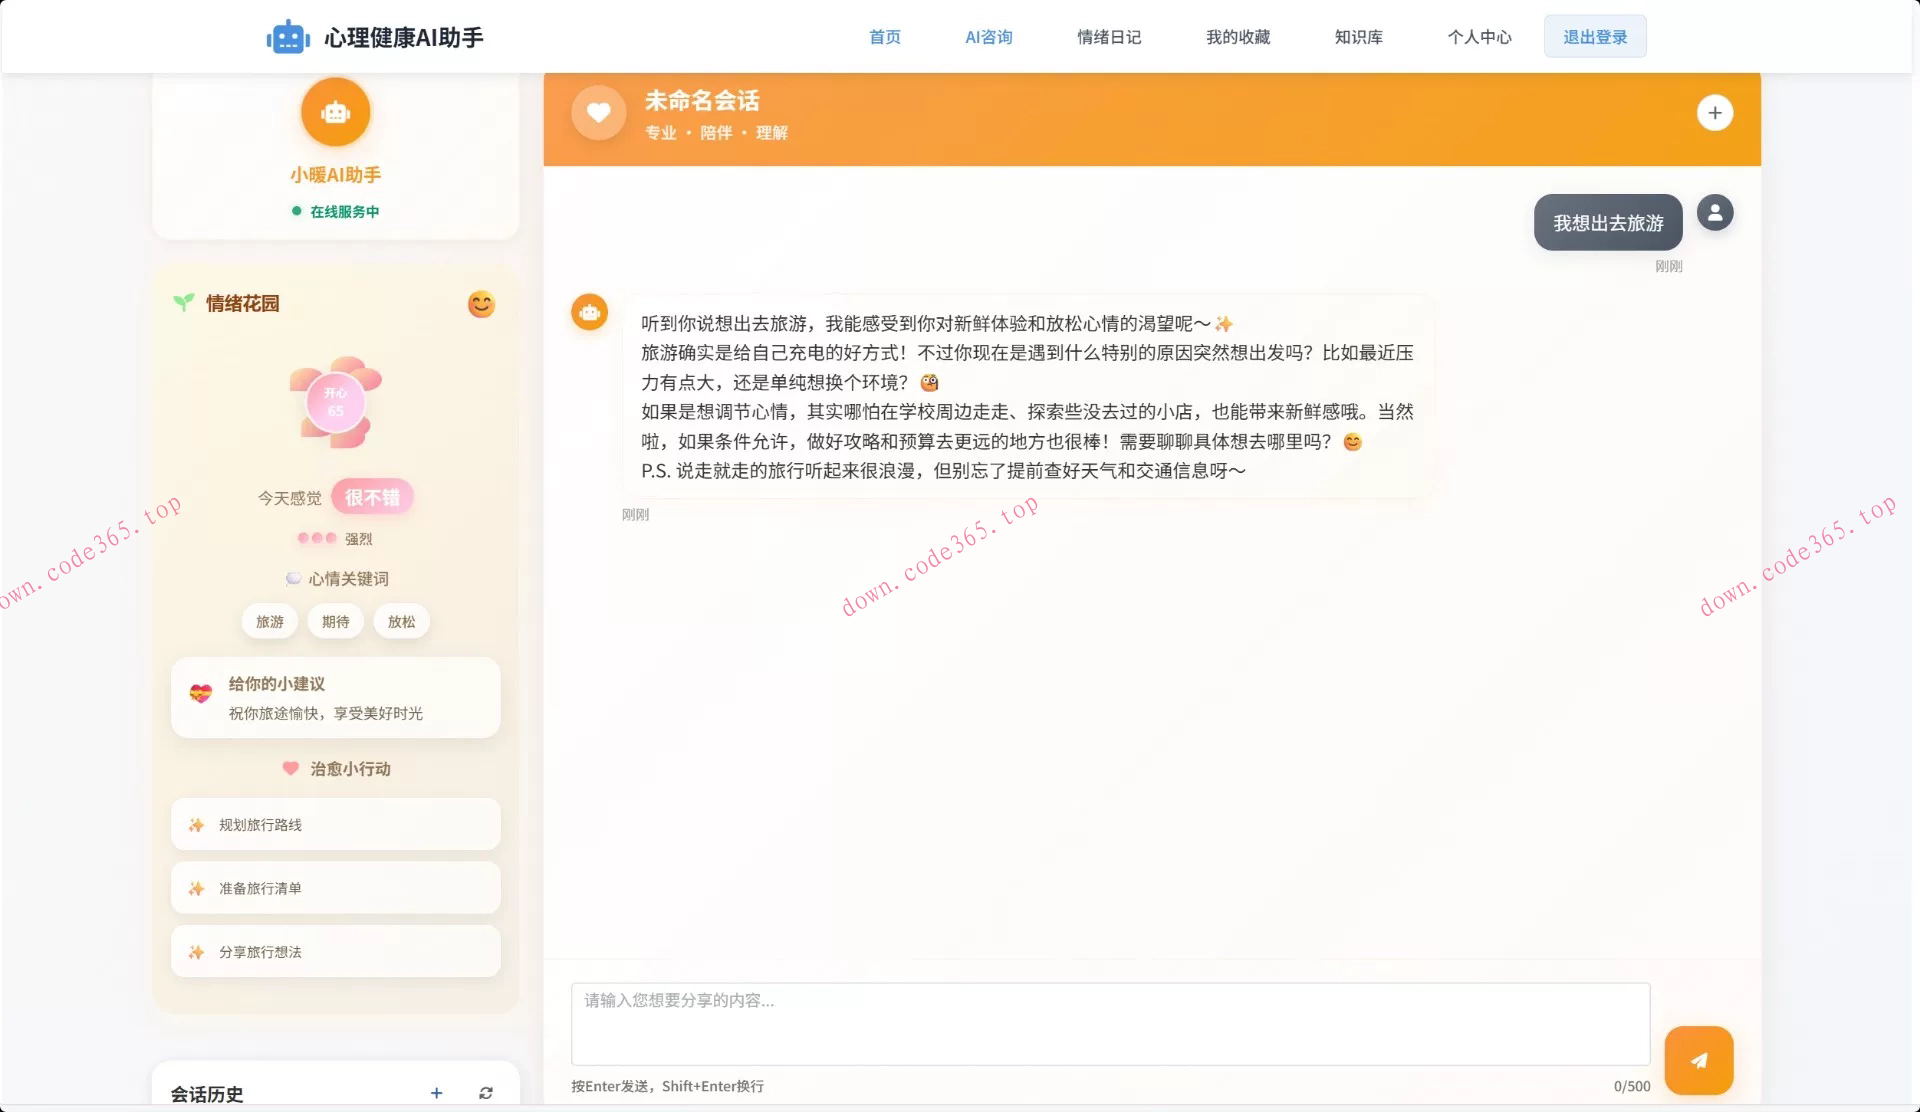Toggle the 期待 keyword tag
Image resolution: width=1920 pixels, height=1112 pixels.
(335, 621)
